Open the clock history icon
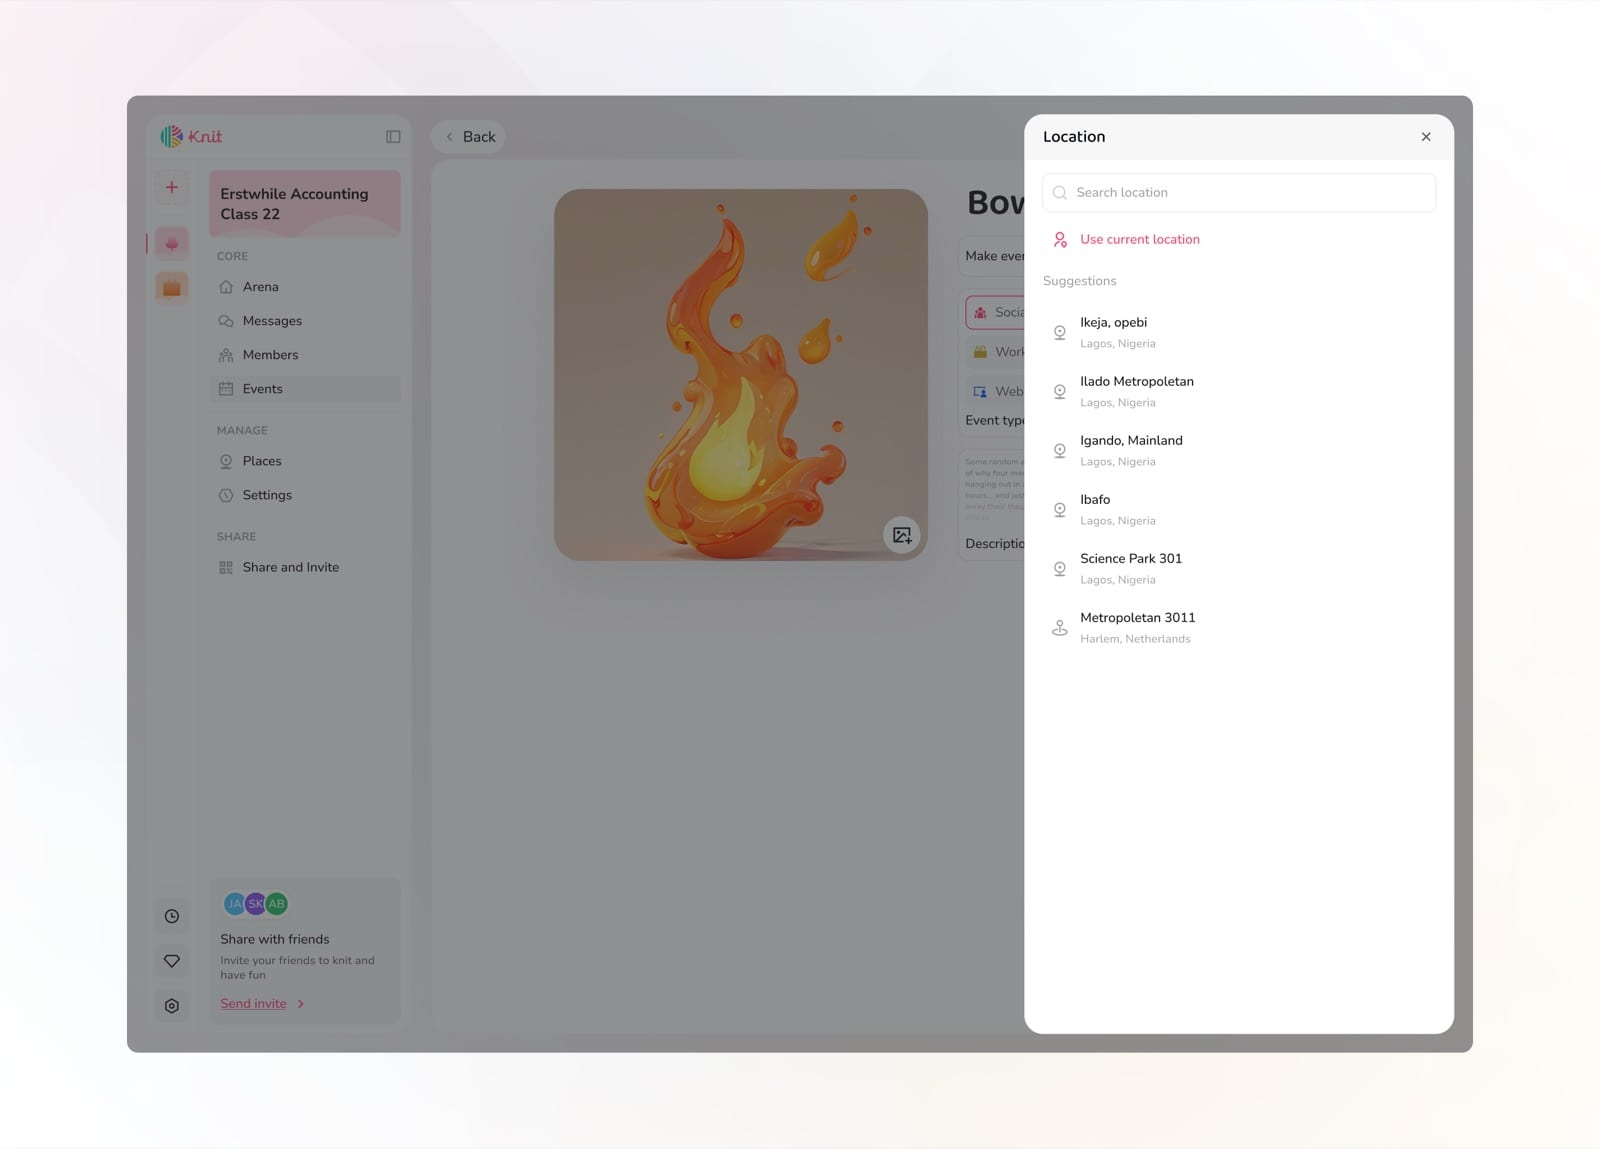The height and width of the screenshot is (1149, 1600). point(172,916)
